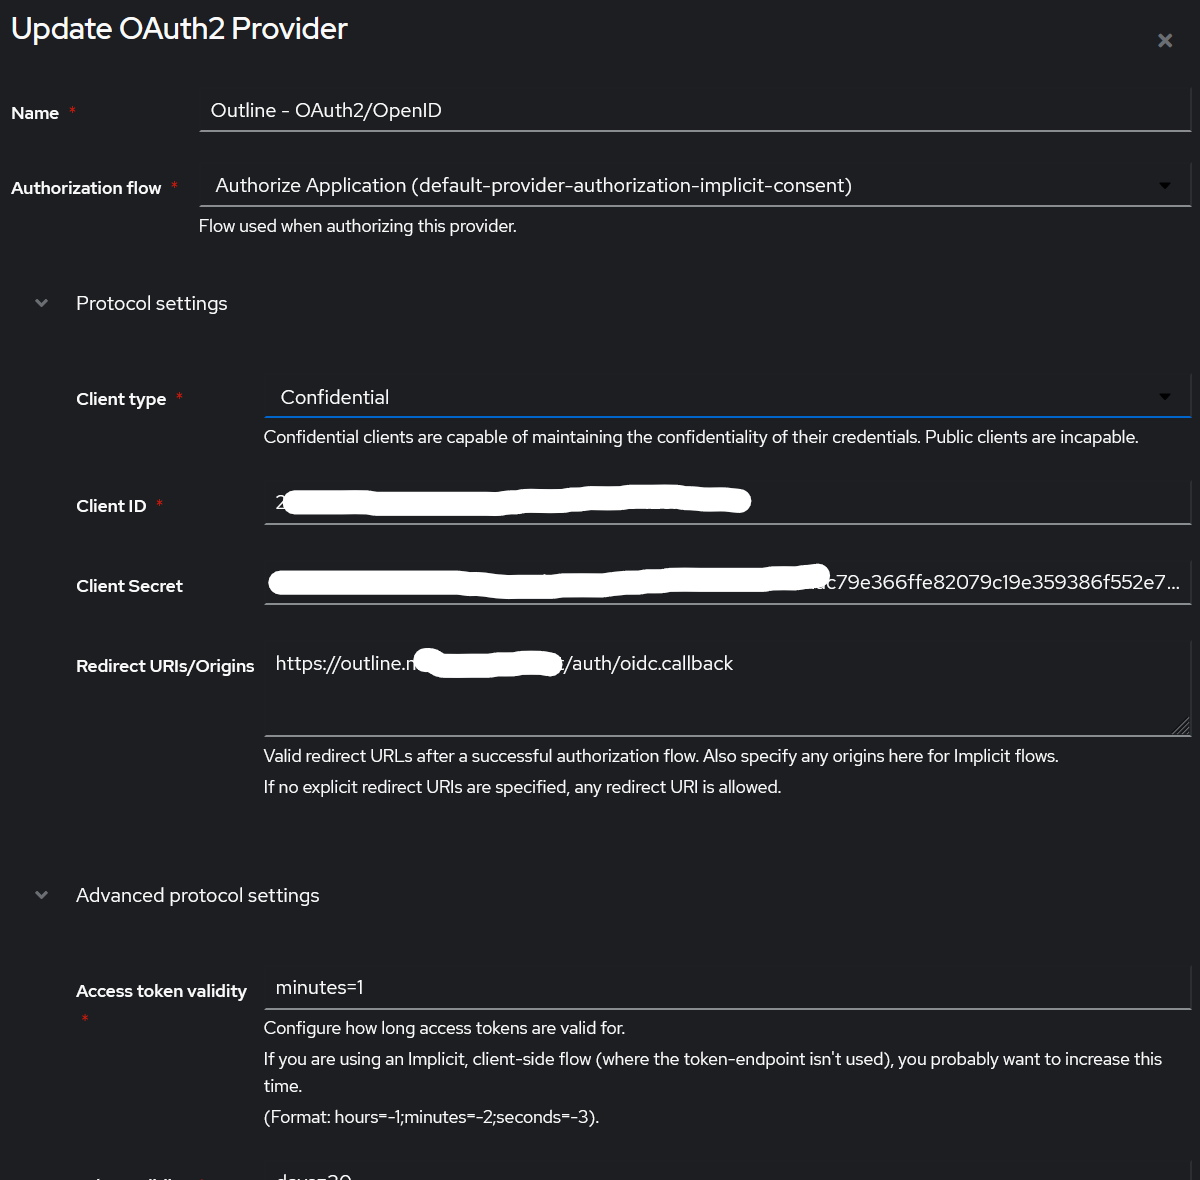Click the required asterisk beside Name

72,109
